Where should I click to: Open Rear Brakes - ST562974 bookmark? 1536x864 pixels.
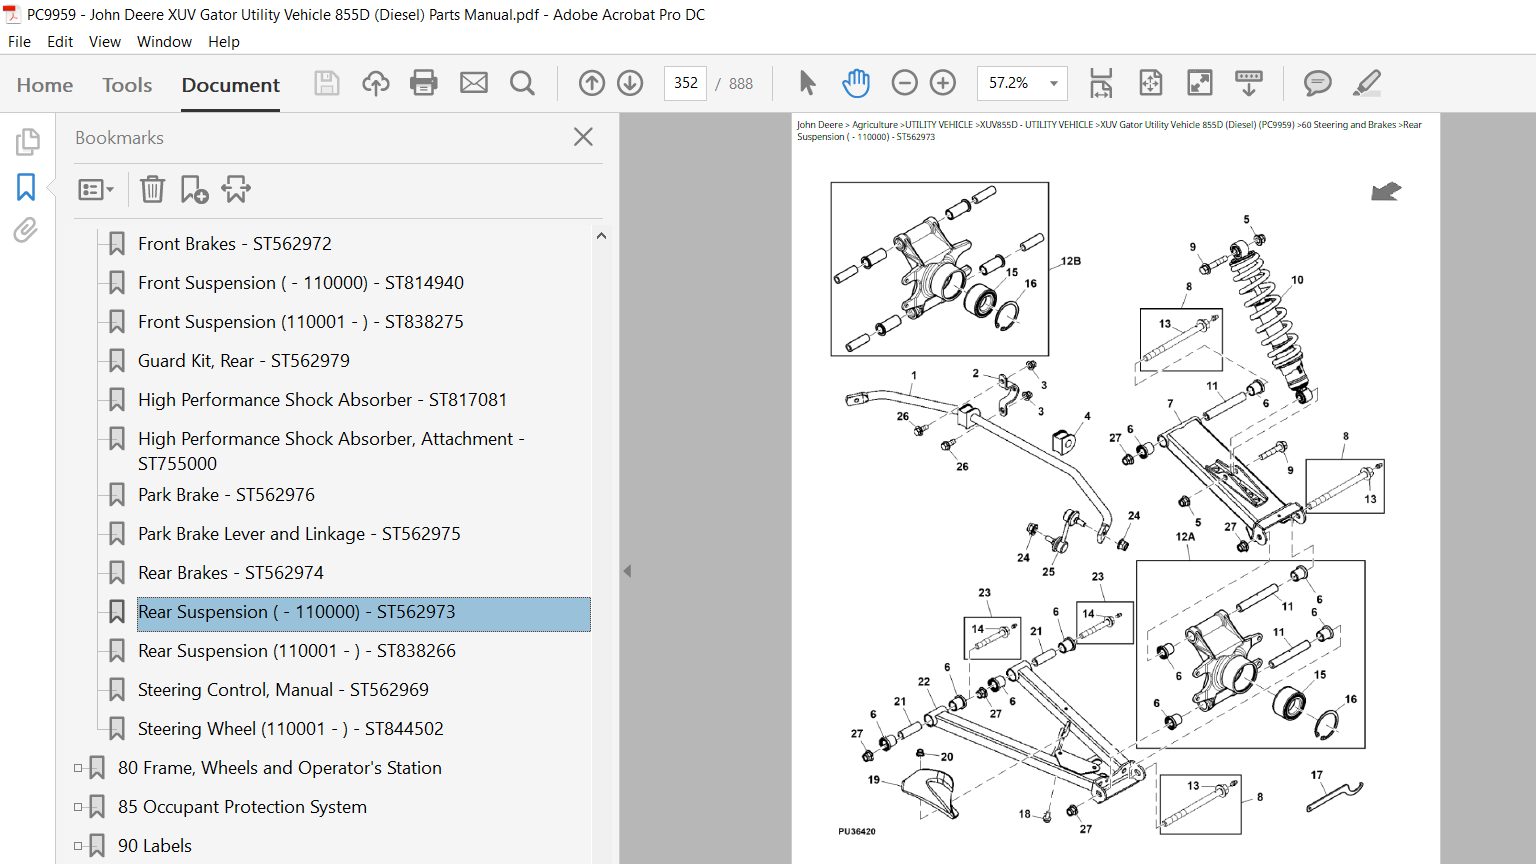click(x=231, y=573)
